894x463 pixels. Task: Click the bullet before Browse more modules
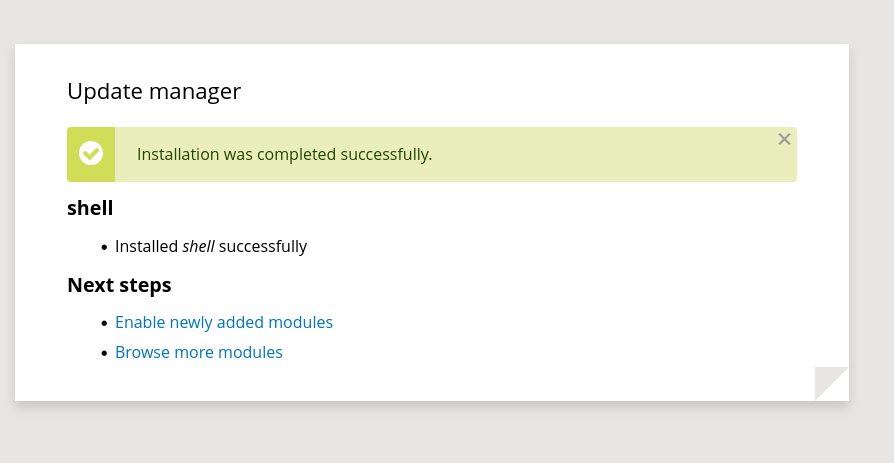[x=104, y=354]
